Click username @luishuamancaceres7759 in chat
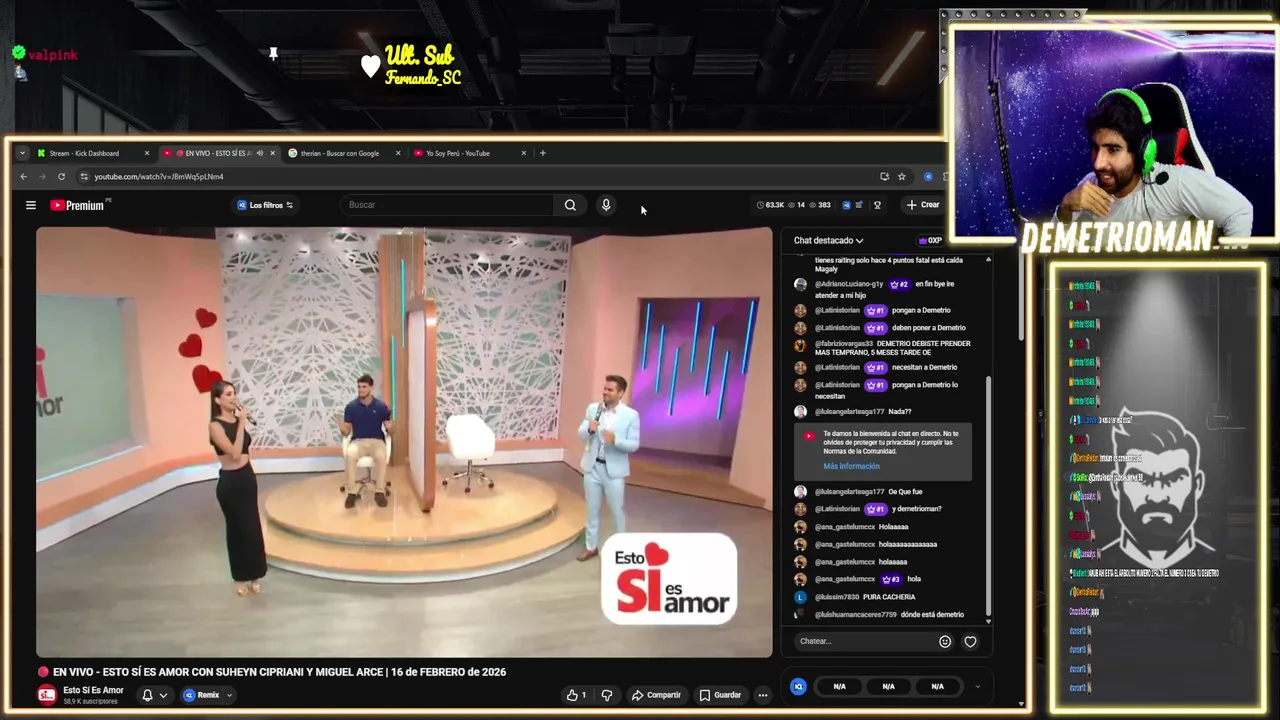The height and width of the screenshot is (720, 1280). tap(855, 615)
